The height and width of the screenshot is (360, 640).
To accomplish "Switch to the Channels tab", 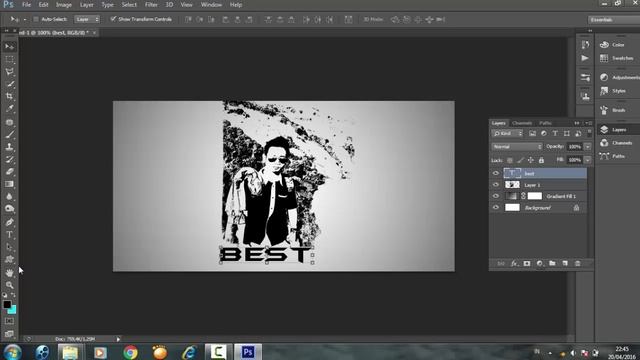I will click(522, 123).
